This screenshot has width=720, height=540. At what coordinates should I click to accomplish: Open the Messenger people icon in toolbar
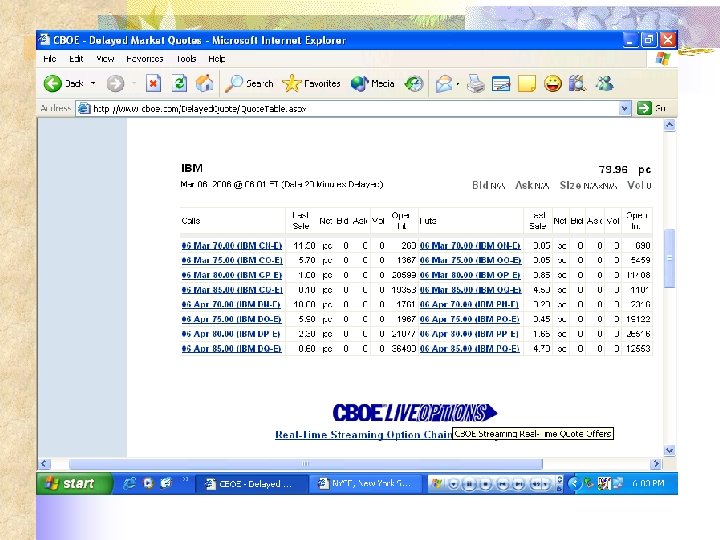pyautogui.click(x=604, y=84)
